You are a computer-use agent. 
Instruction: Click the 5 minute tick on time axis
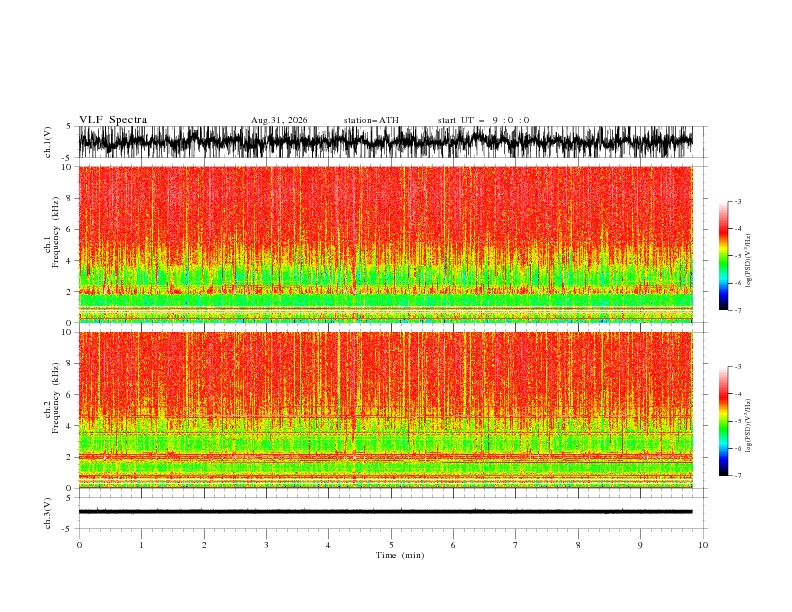tap(391, 545)
